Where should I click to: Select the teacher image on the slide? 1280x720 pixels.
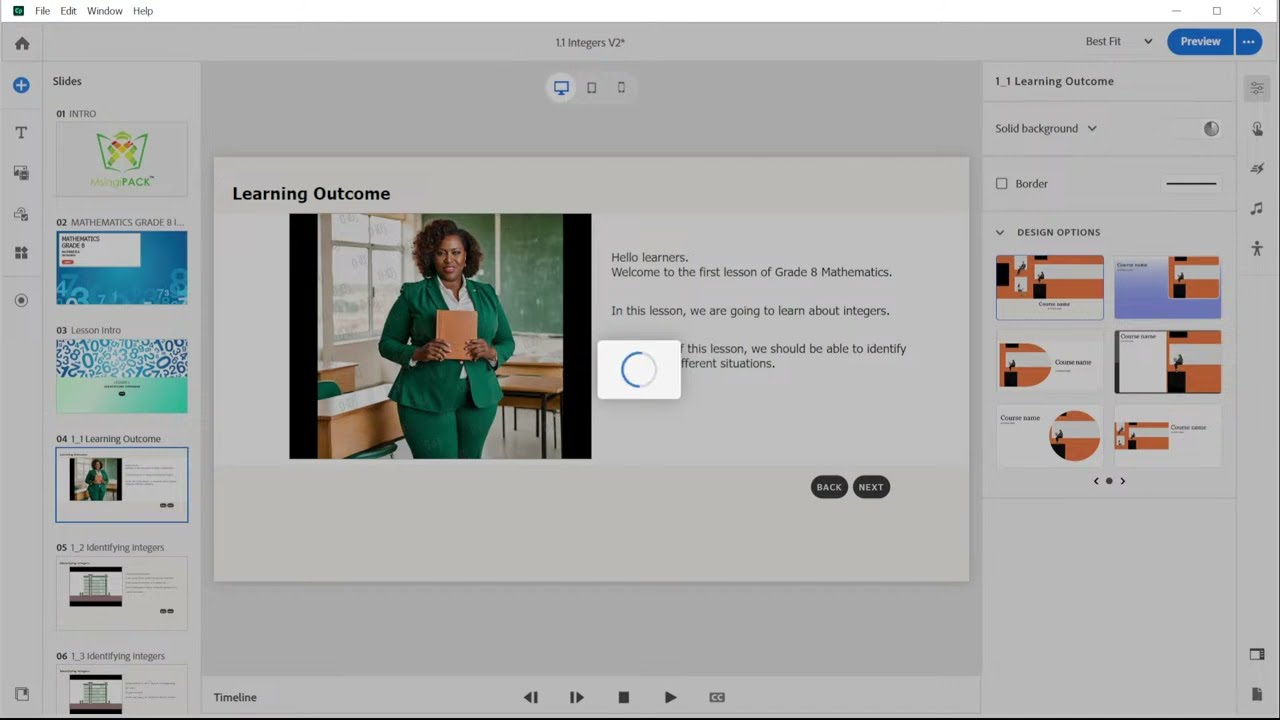click(440, 336)
